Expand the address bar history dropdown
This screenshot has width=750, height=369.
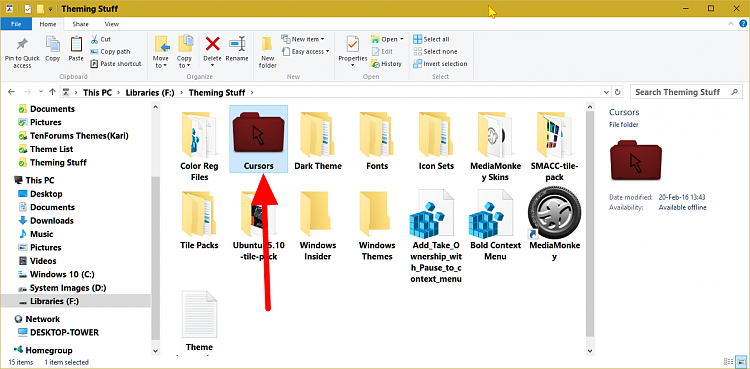tap(607, 92)
